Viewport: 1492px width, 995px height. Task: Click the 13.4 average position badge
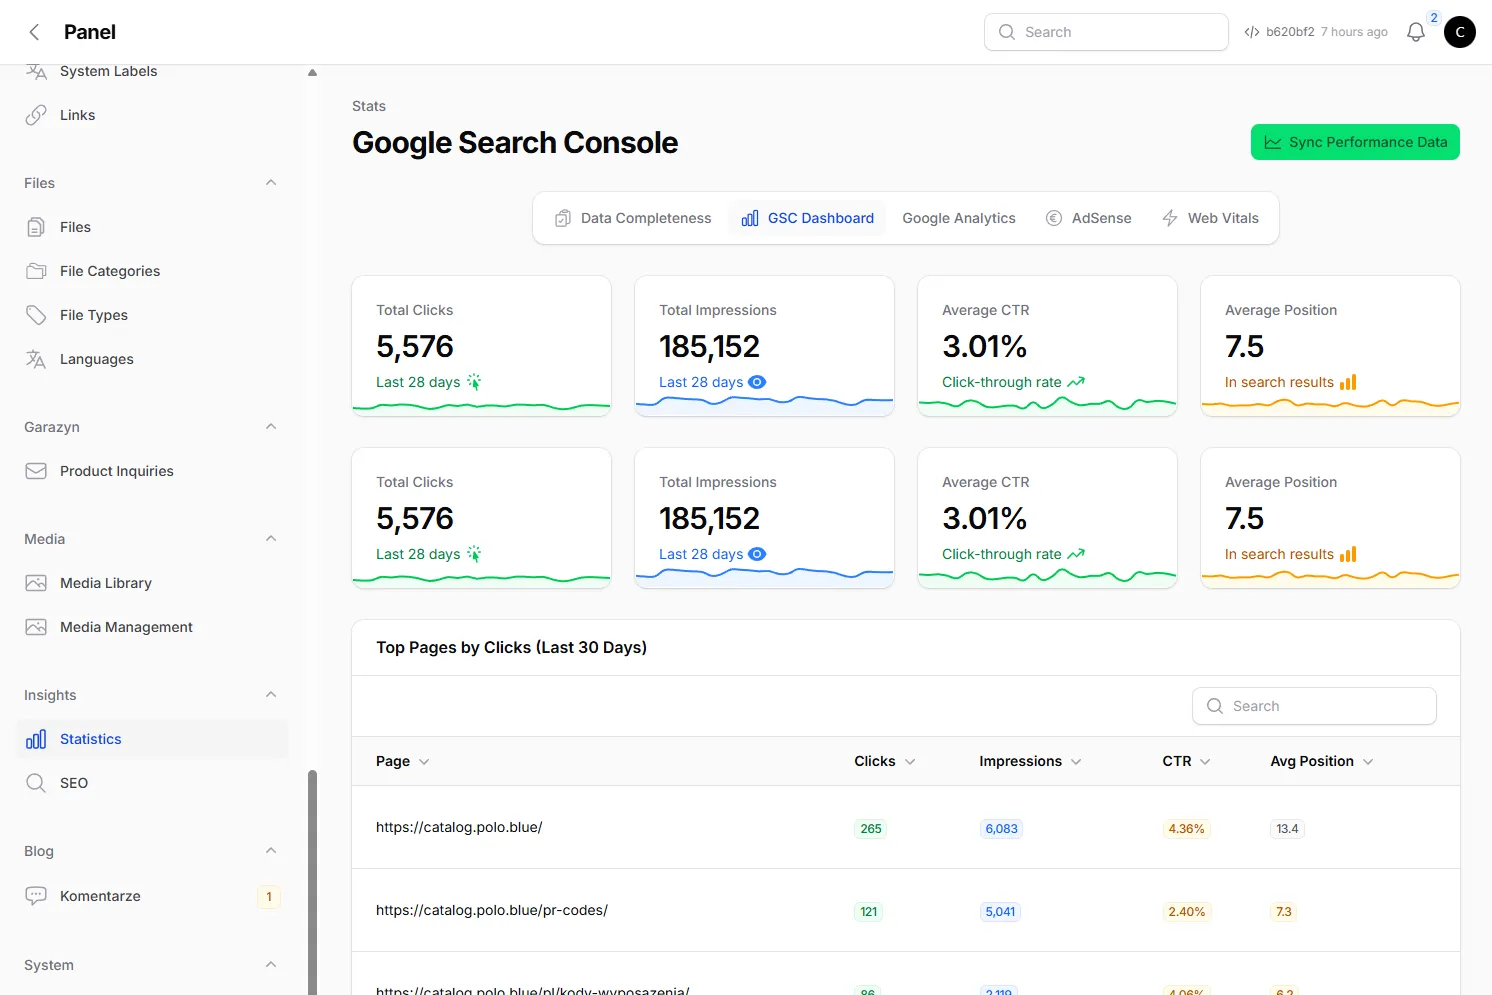pos(1287,828)
